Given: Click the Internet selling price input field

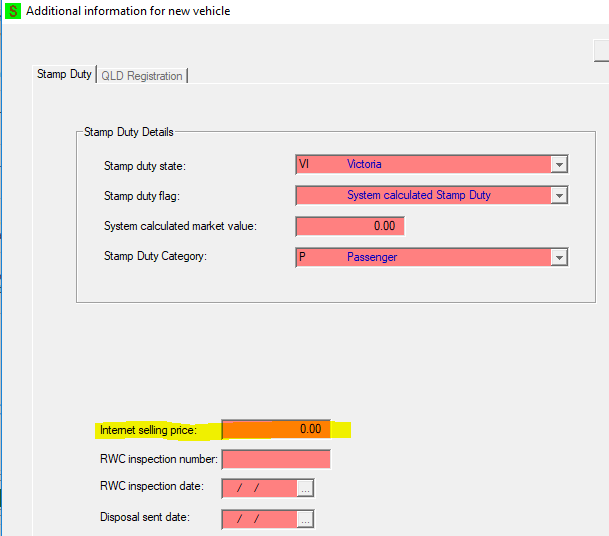Looking at the screenshot, I should 276,429.
